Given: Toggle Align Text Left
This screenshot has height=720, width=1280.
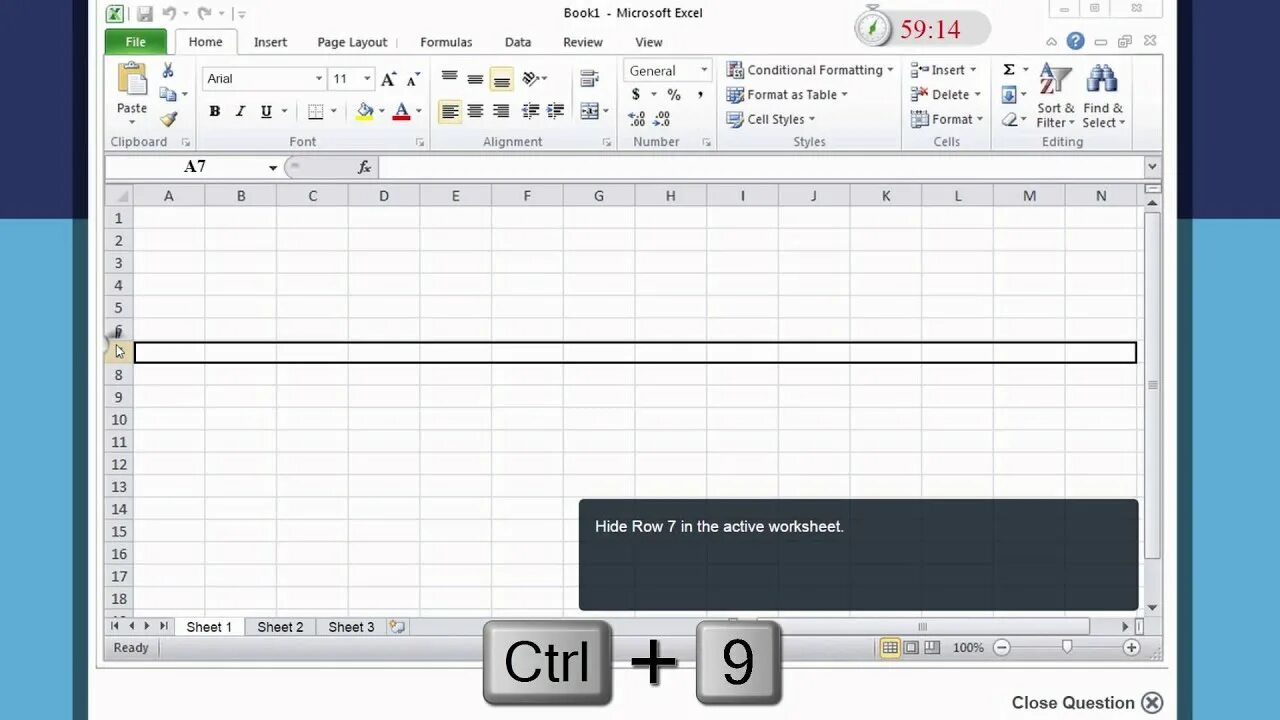Looking at the screenshot, I should (450, 111).
